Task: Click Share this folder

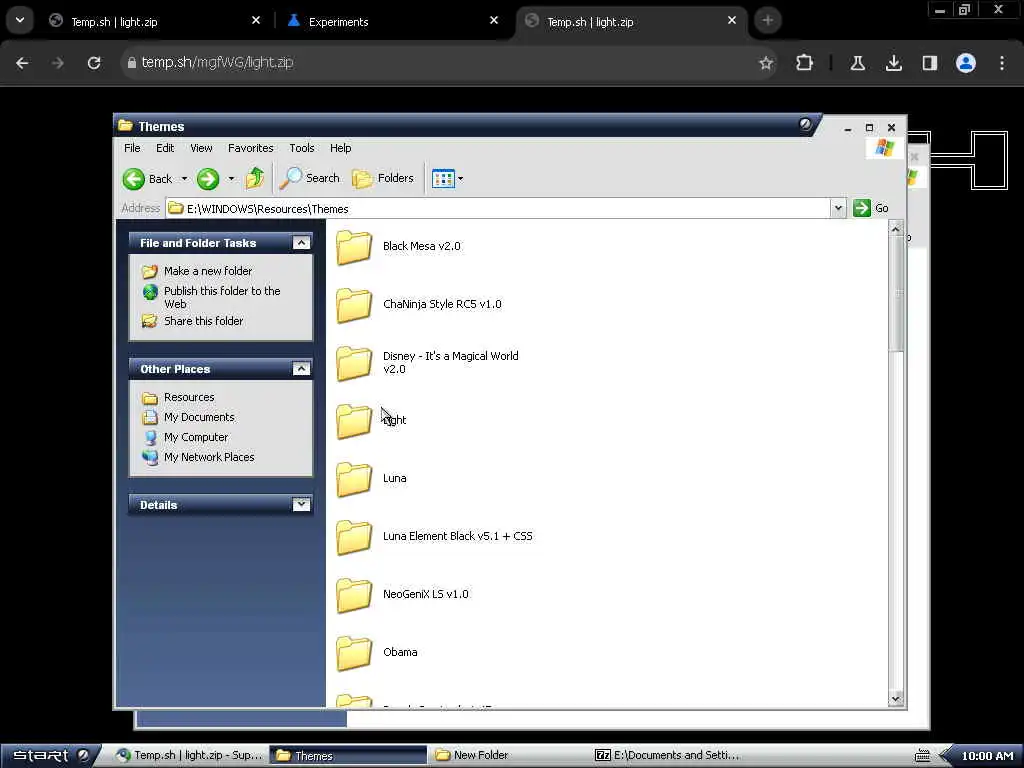Action: pyautogui.click(x=203, y=321)
